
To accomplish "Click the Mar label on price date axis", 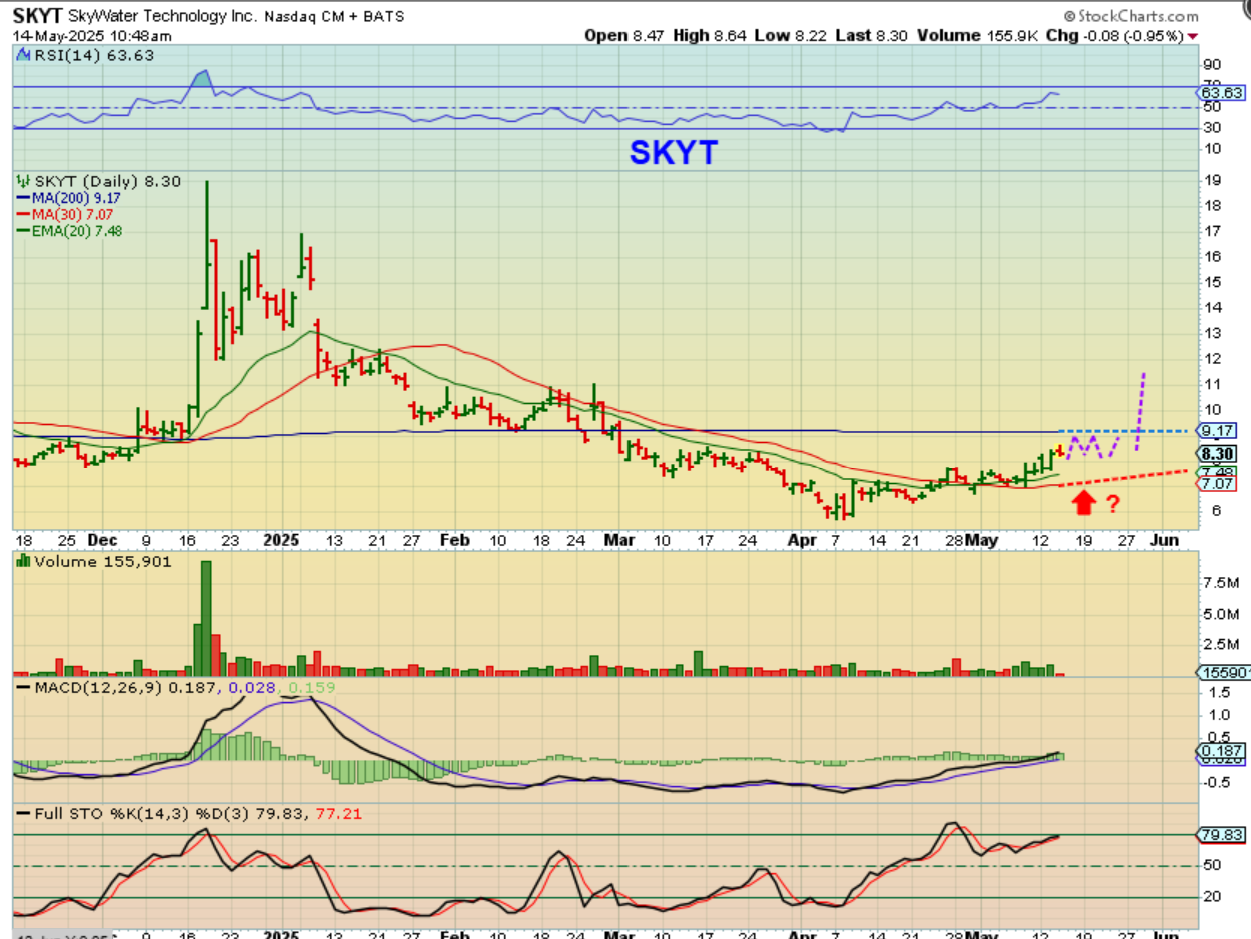I will [x=618, y=540].
